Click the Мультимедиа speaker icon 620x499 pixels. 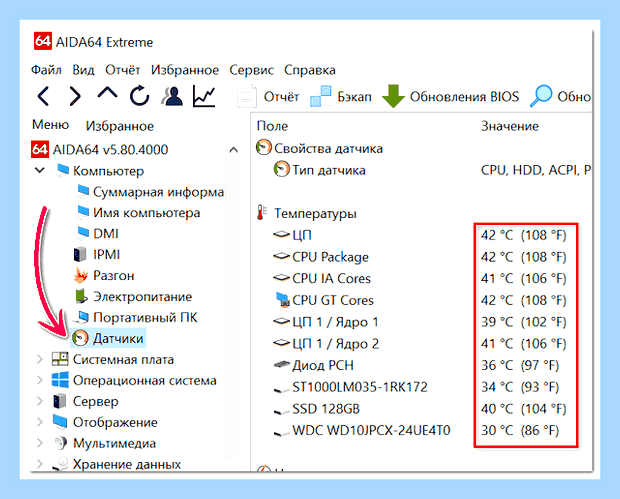pos(60,443)
